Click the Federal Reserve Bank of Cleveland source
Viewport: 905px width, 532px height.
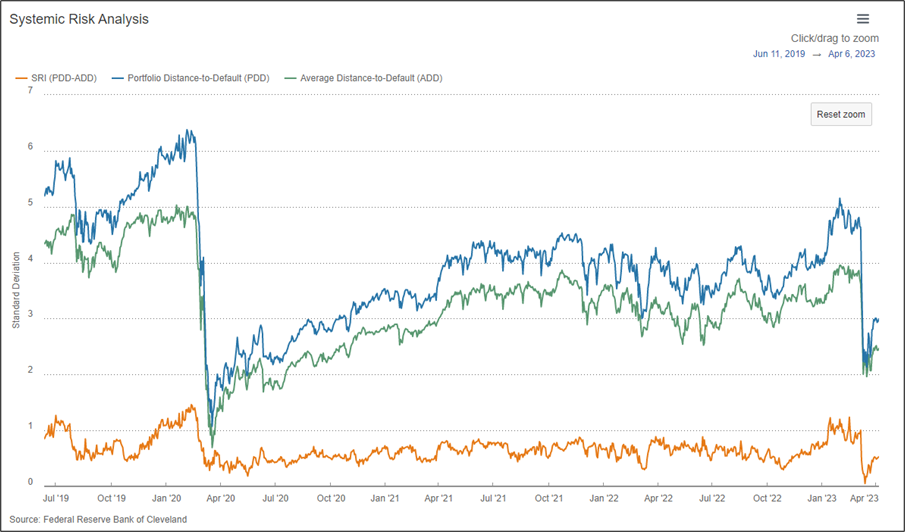(98, 519)
